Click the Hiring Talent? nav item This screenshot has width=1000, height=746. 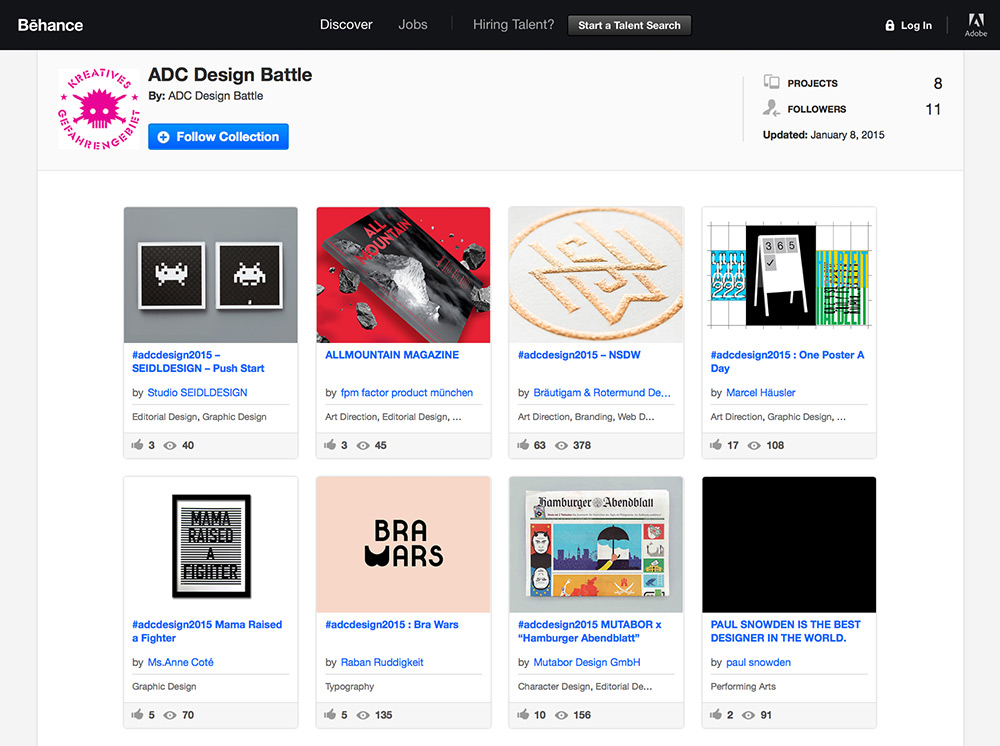tap(513, 25)
